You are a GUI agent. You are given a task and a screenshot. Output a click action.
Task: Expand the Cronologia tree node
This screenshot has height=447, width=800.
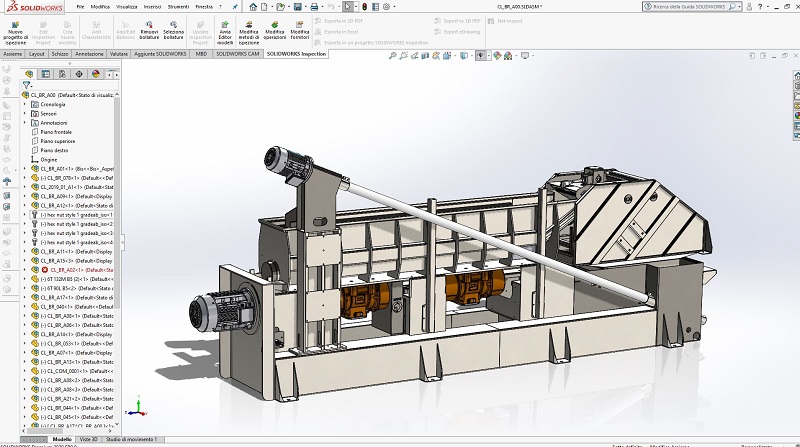[25, 104]
